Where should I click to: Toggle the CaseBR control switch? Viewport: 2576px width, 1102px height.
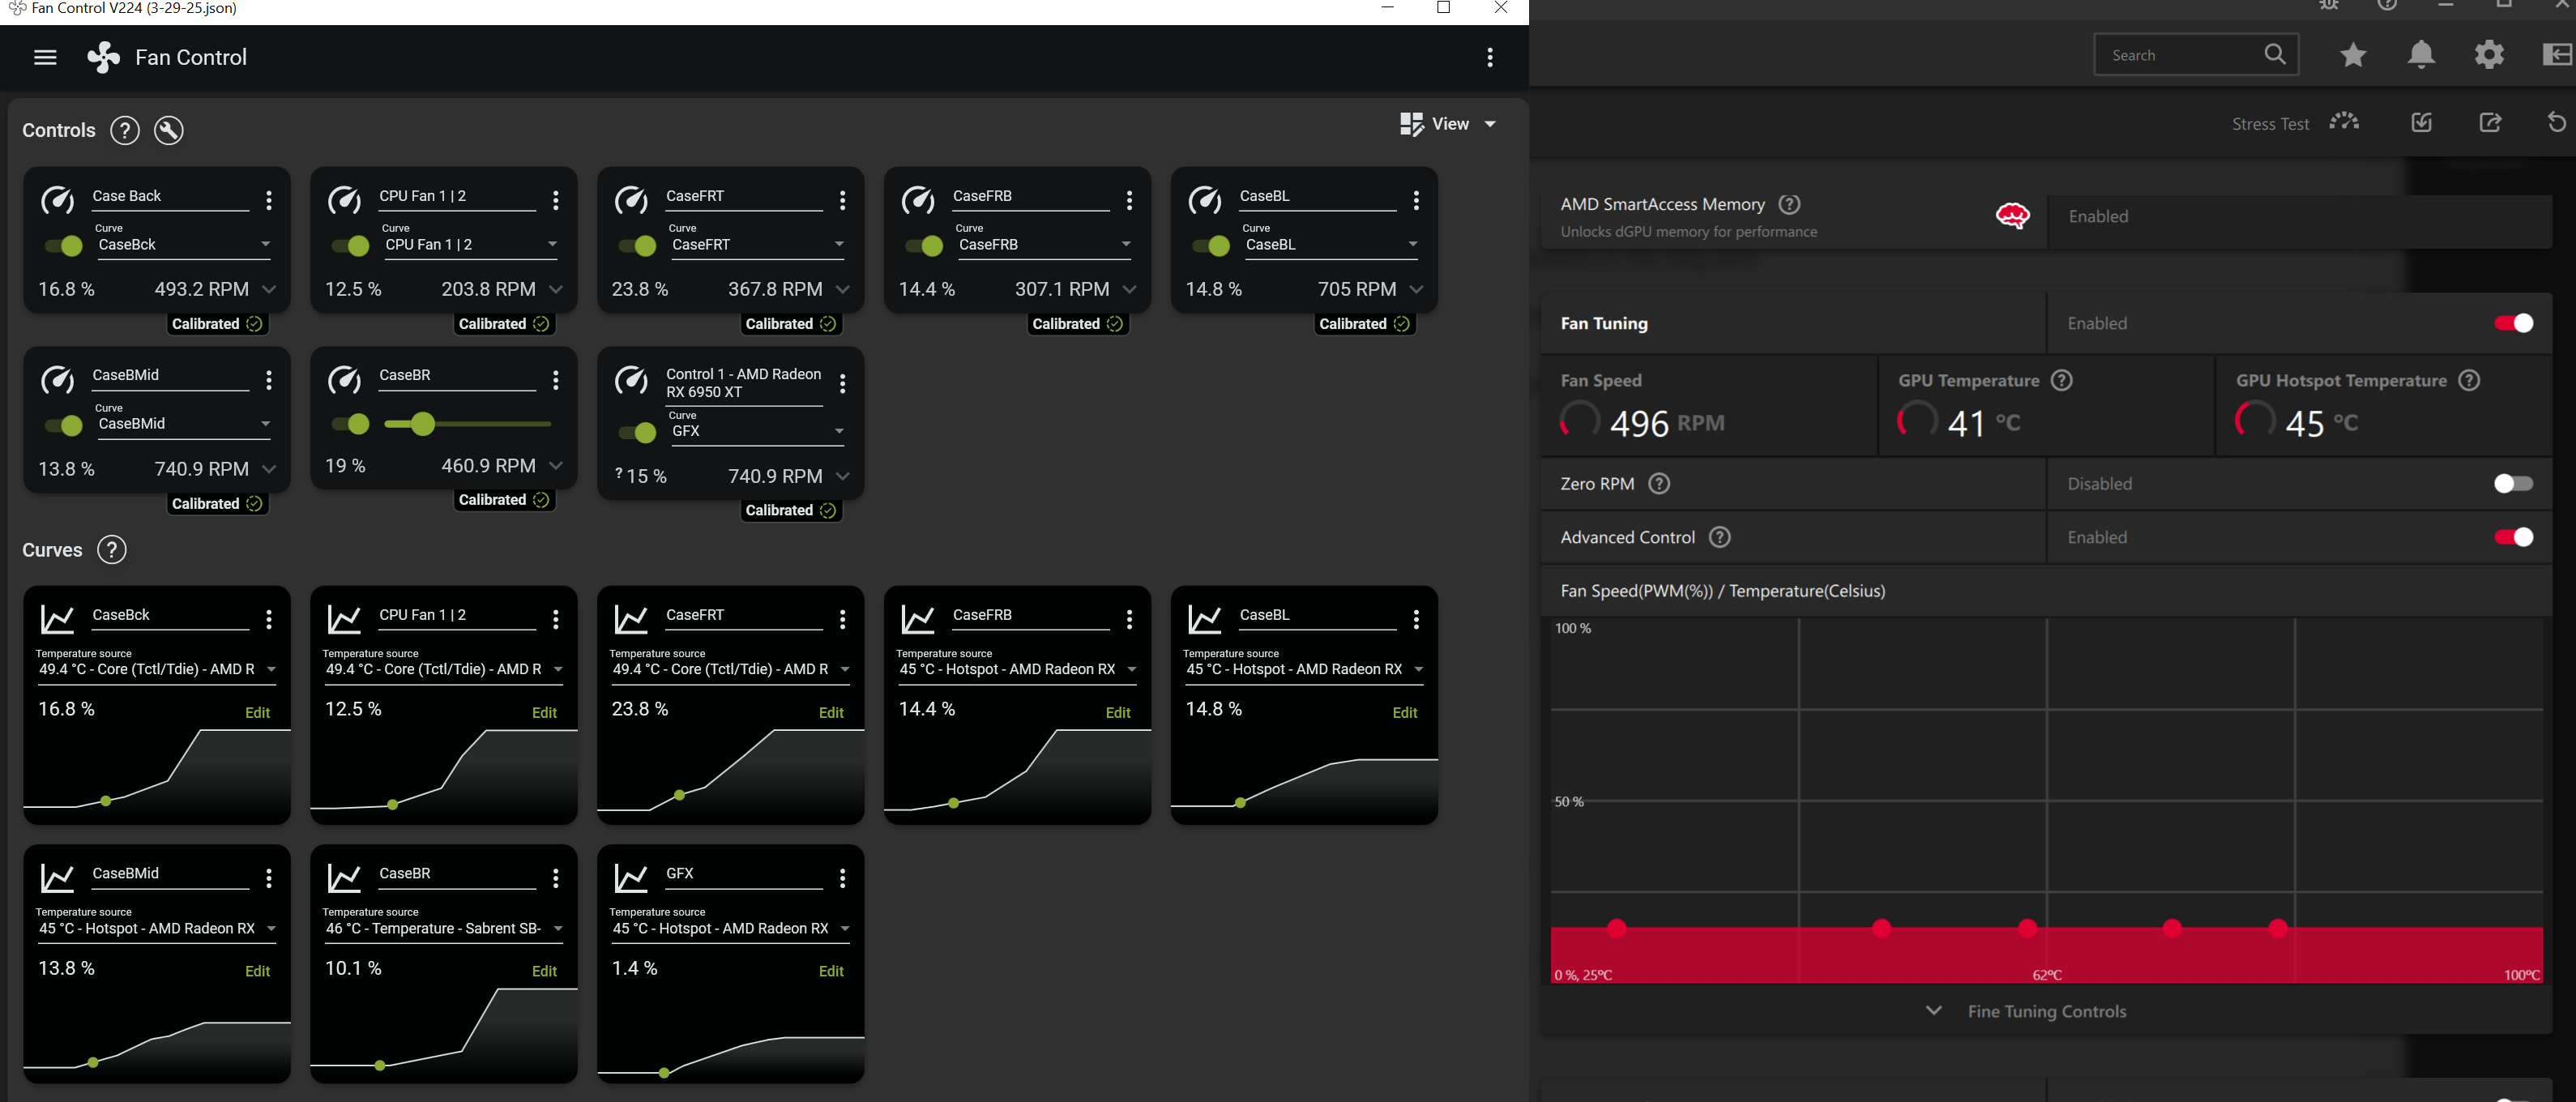[x=350, y=424]
